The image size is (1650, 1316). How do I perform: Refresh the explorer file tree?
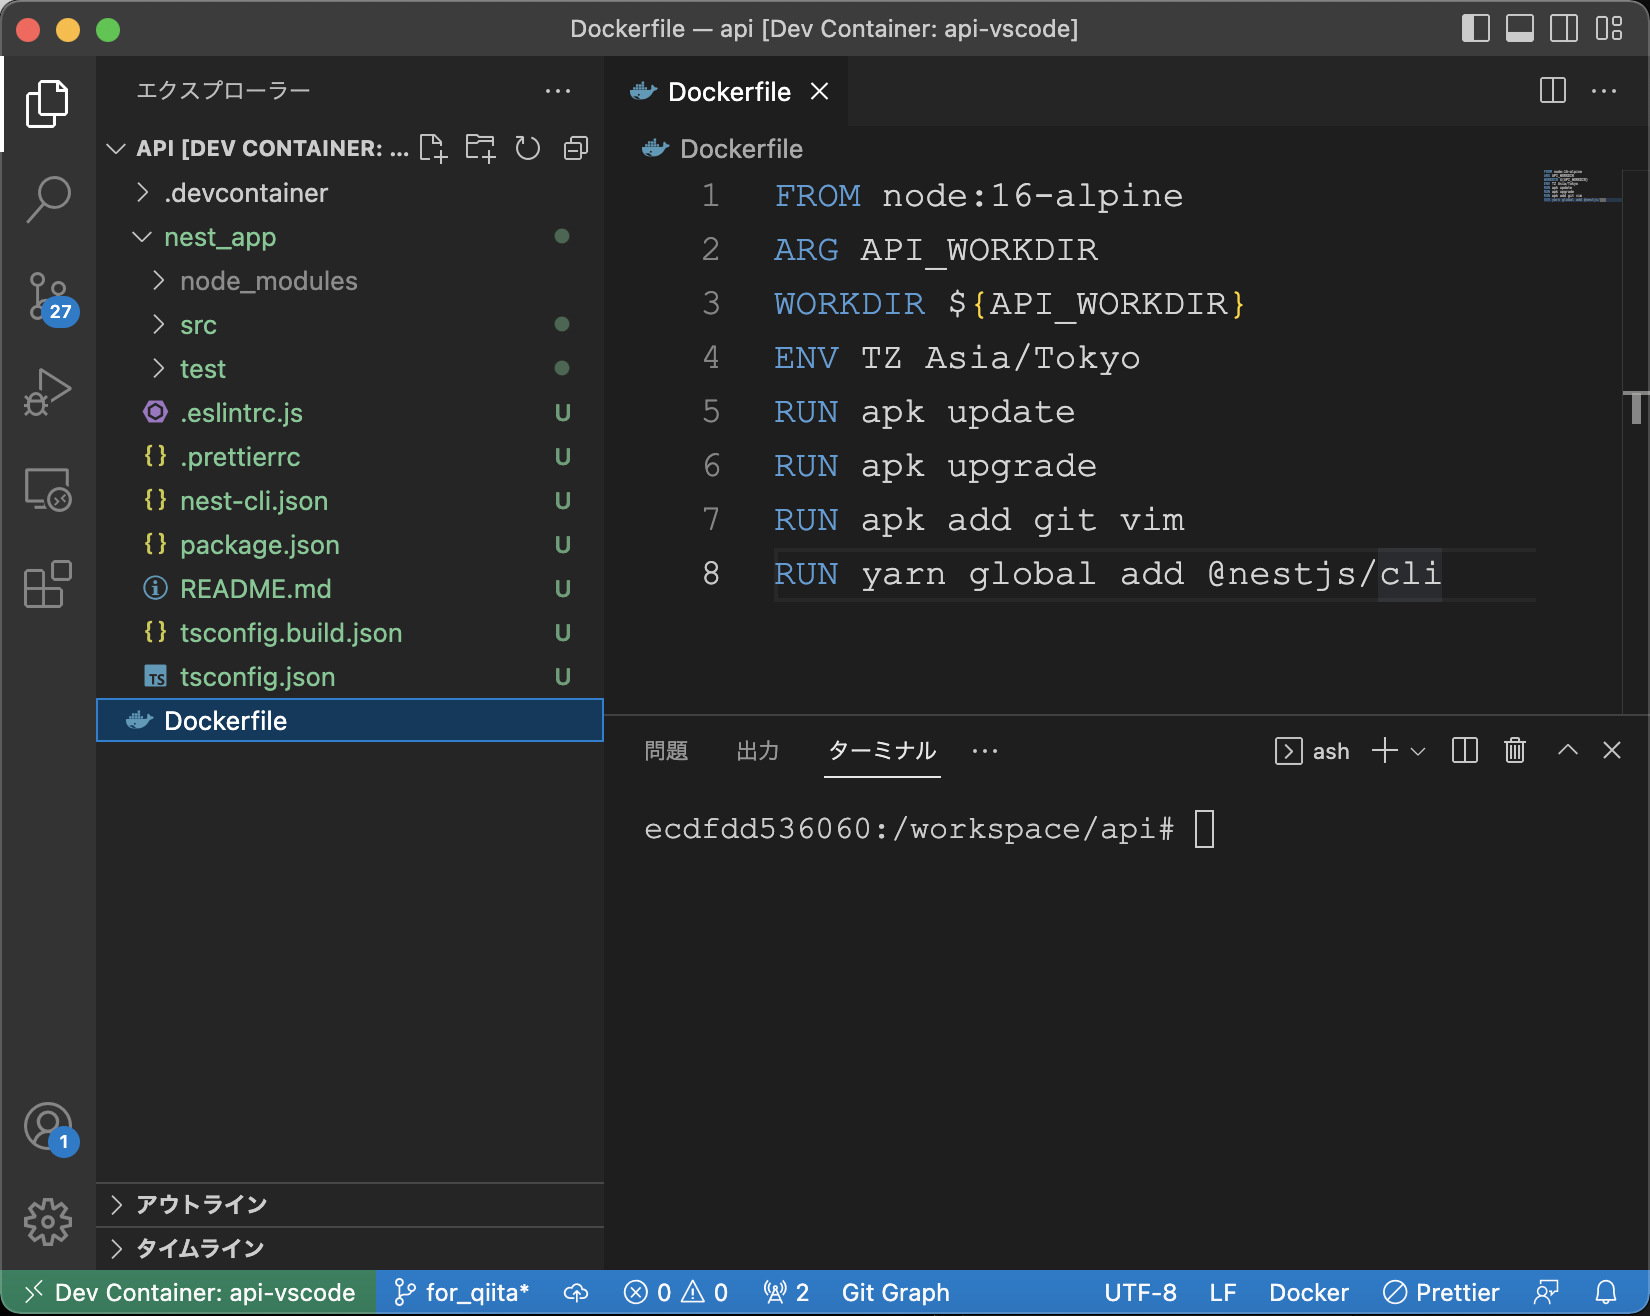(528, 148)
